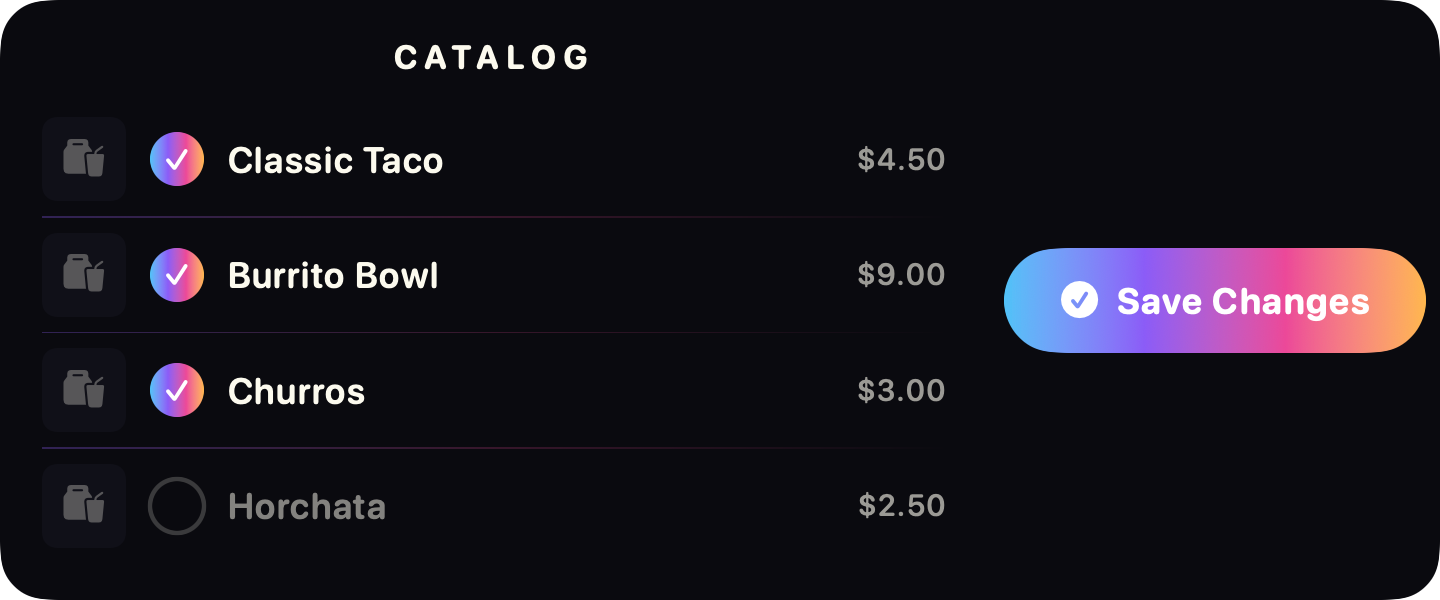Click the Churros bag-and-drink icon

(84, 390)
